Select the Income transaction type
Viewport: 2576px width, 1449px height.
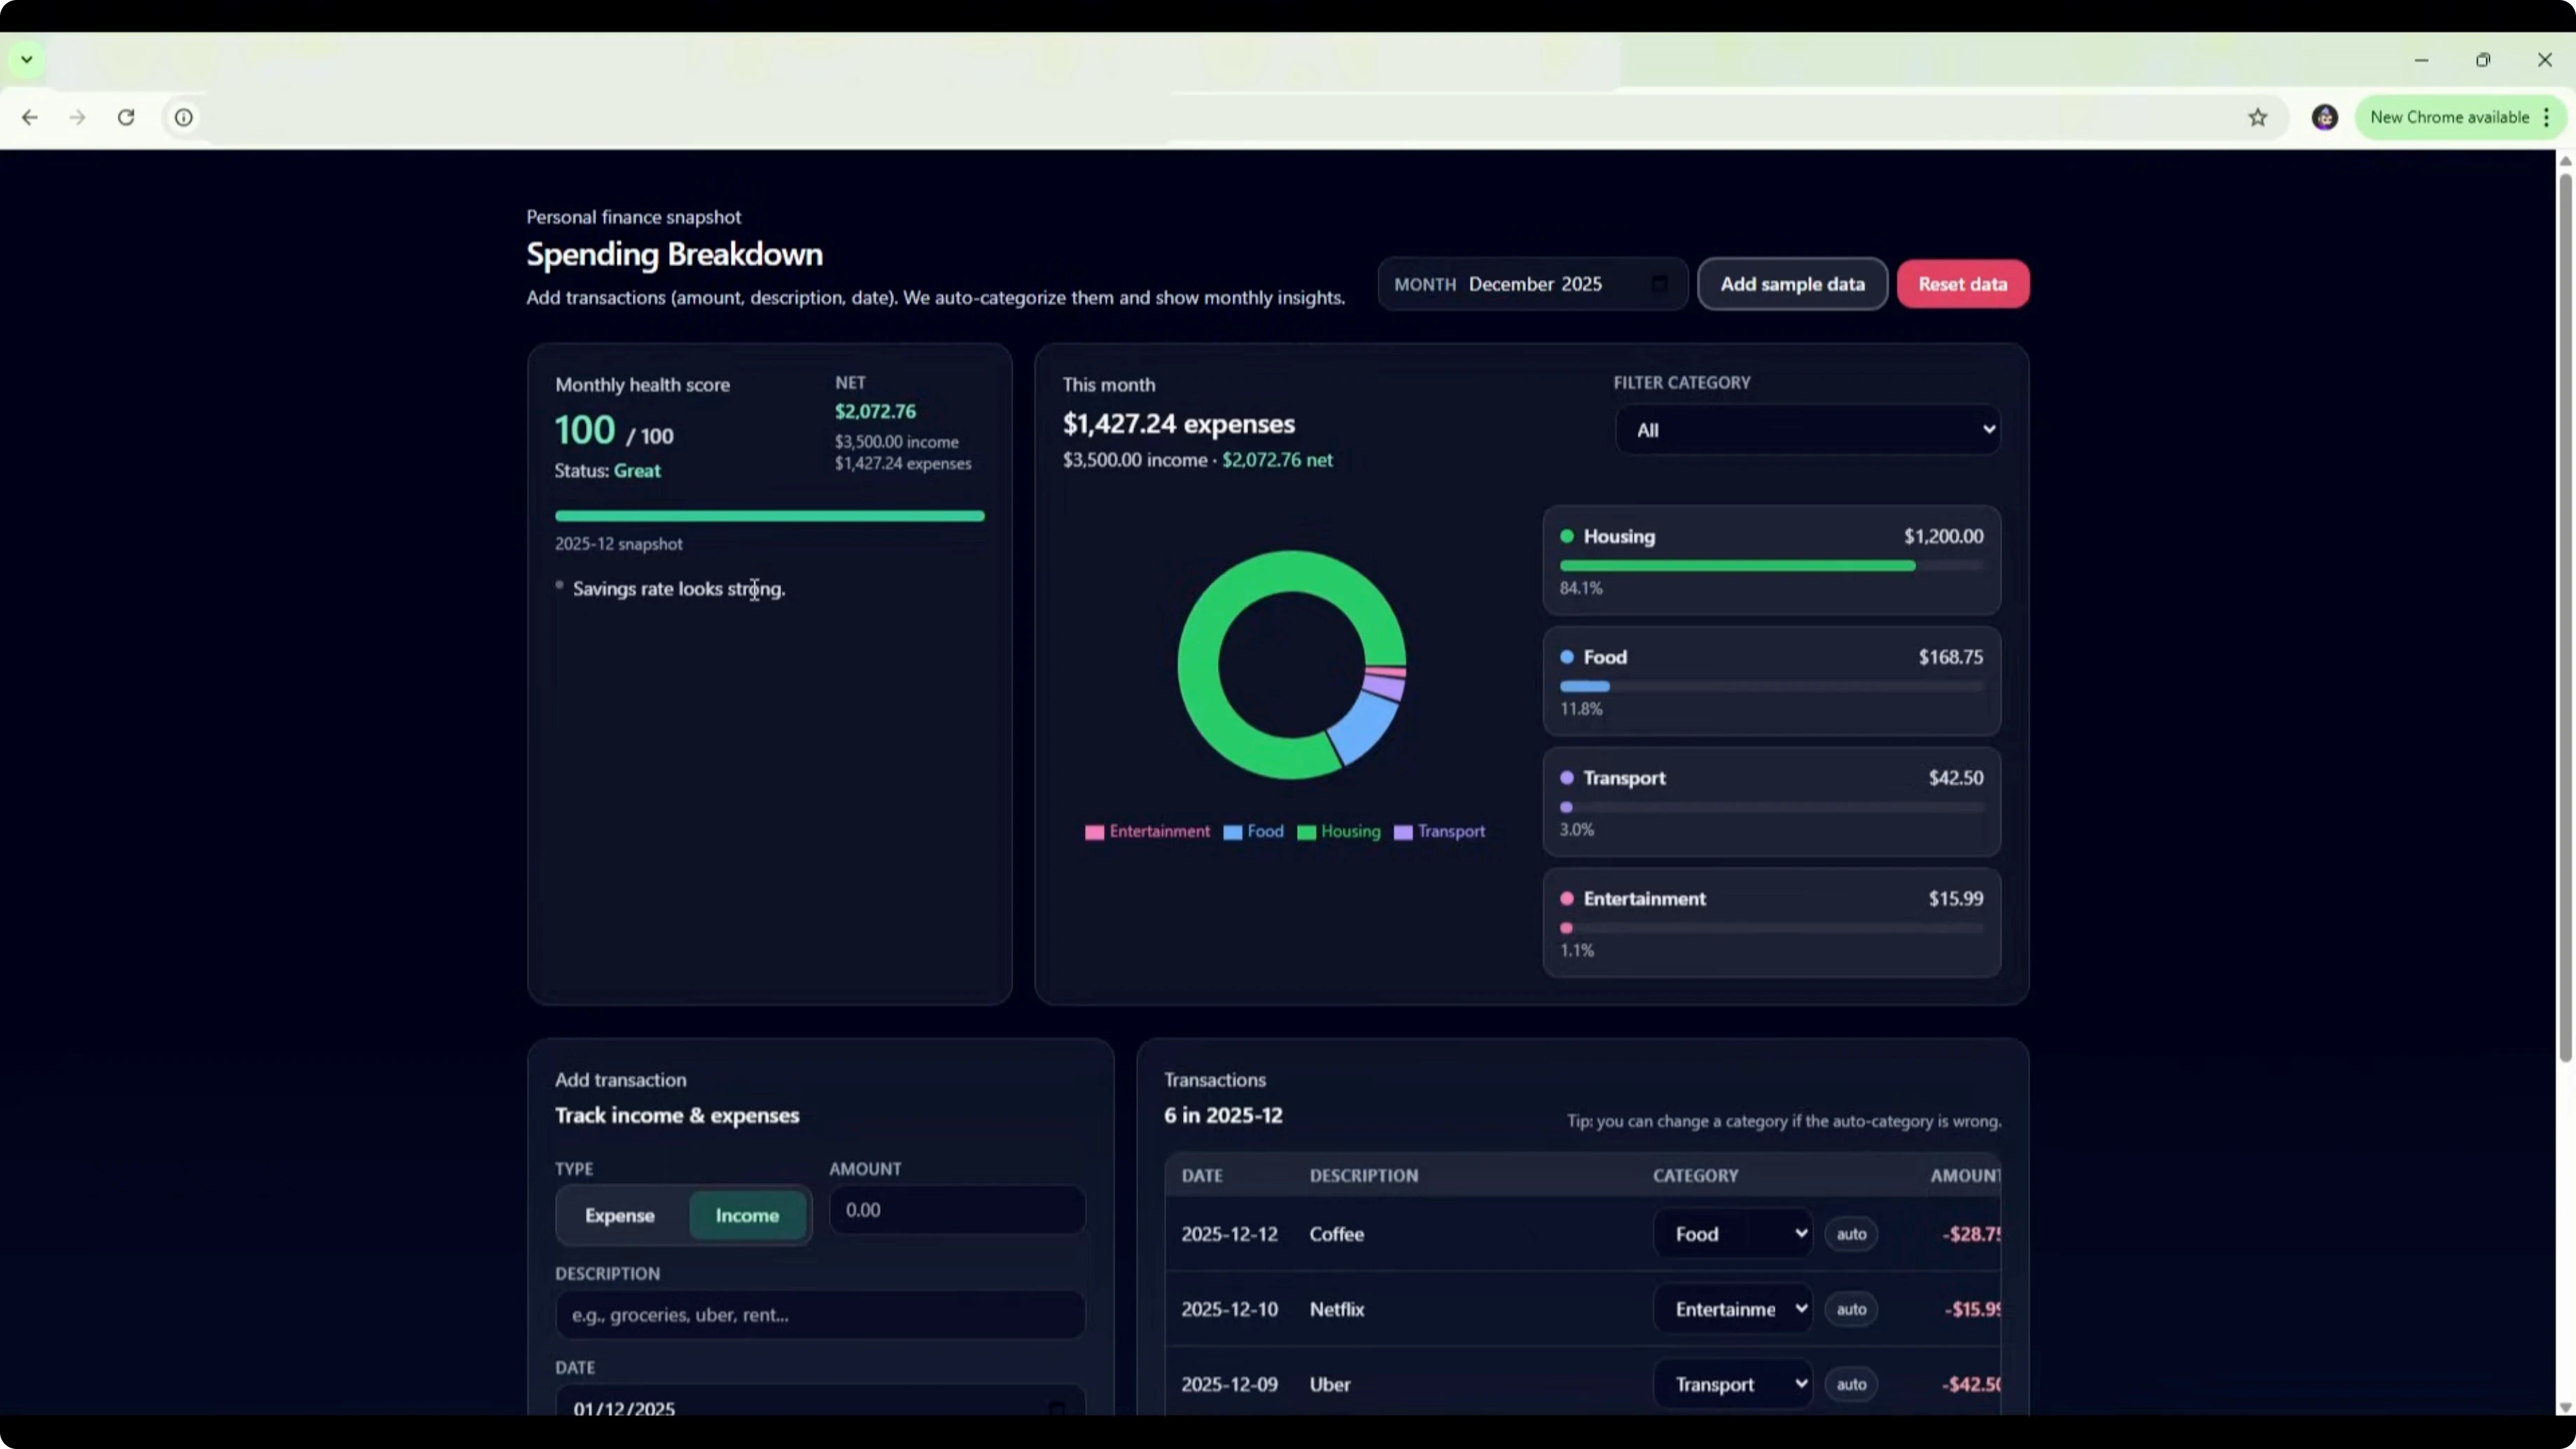(747, 1215)
